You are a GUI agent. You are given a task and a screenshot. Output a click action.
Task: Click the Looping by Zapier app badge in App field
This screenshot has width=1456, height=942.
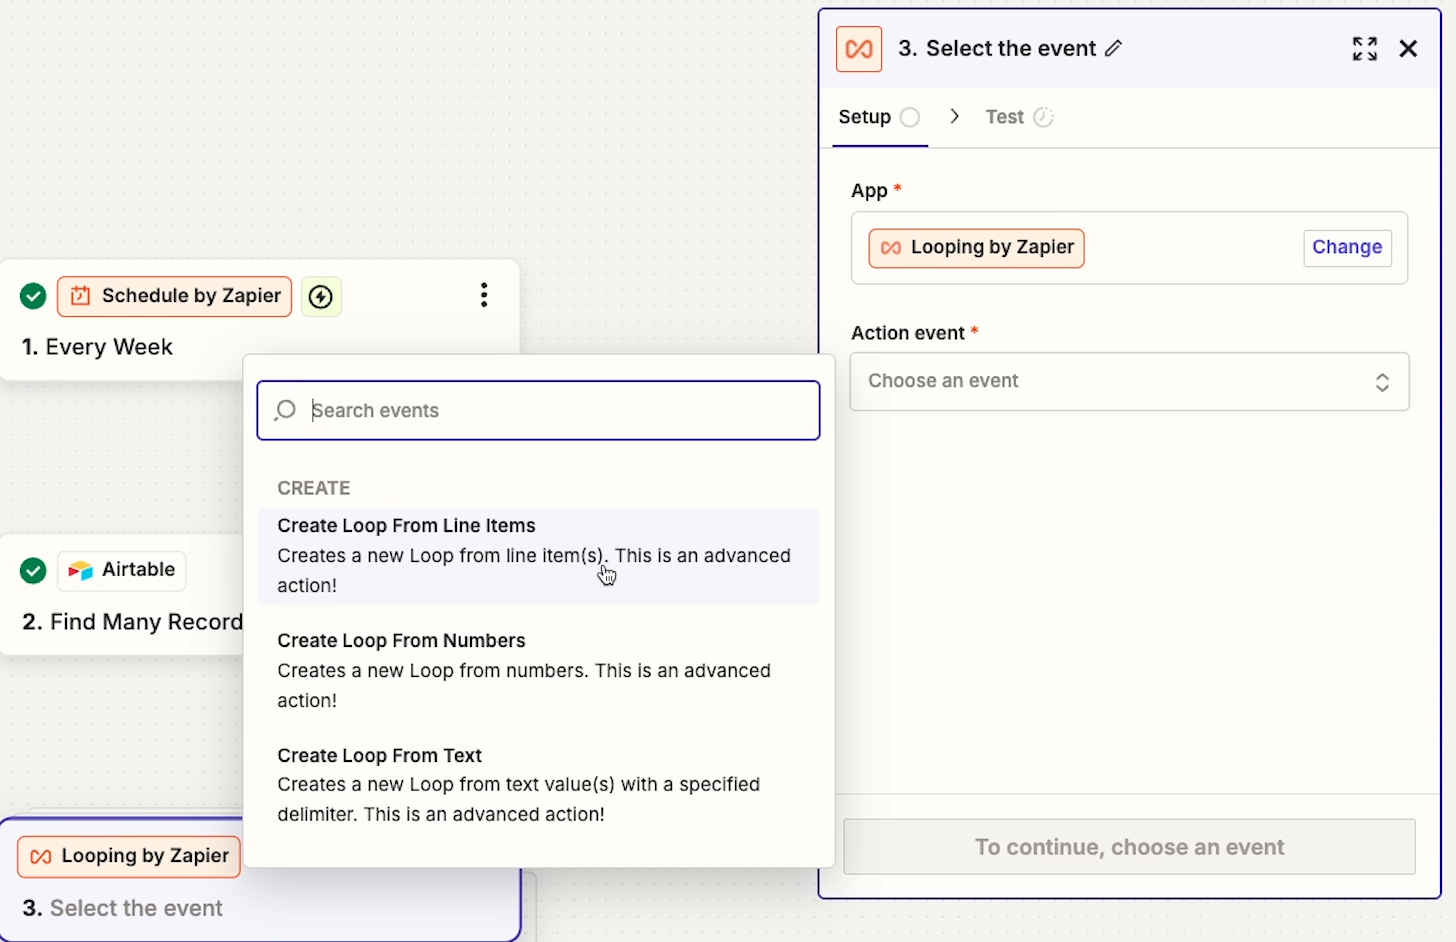(x=976, y=248)
